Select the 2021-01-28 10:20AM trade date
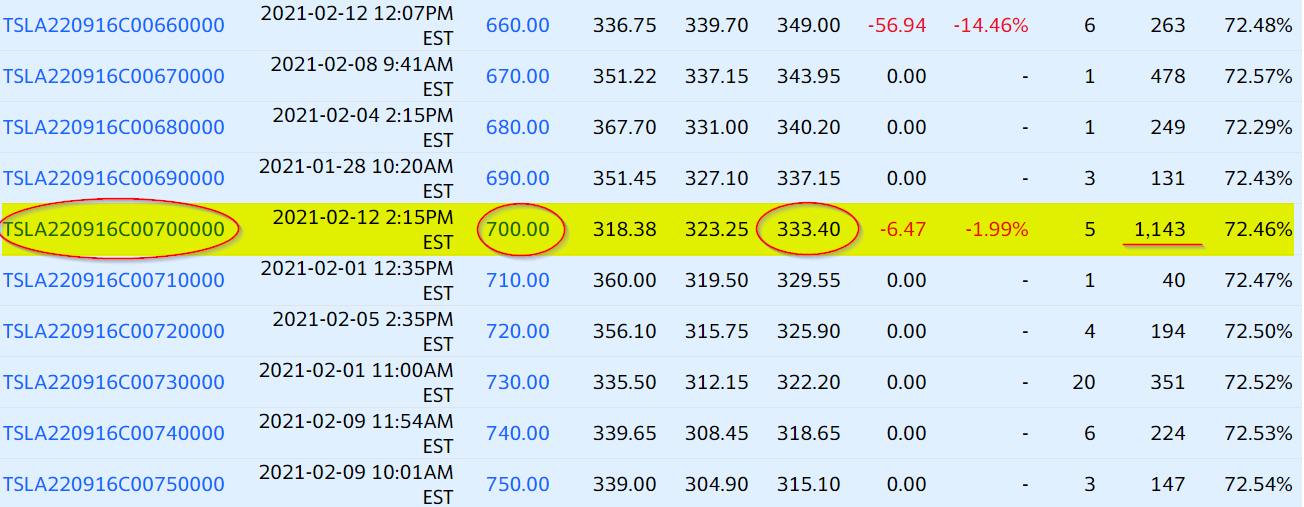This screenshot has width=1304, height=507. [357, 178]
